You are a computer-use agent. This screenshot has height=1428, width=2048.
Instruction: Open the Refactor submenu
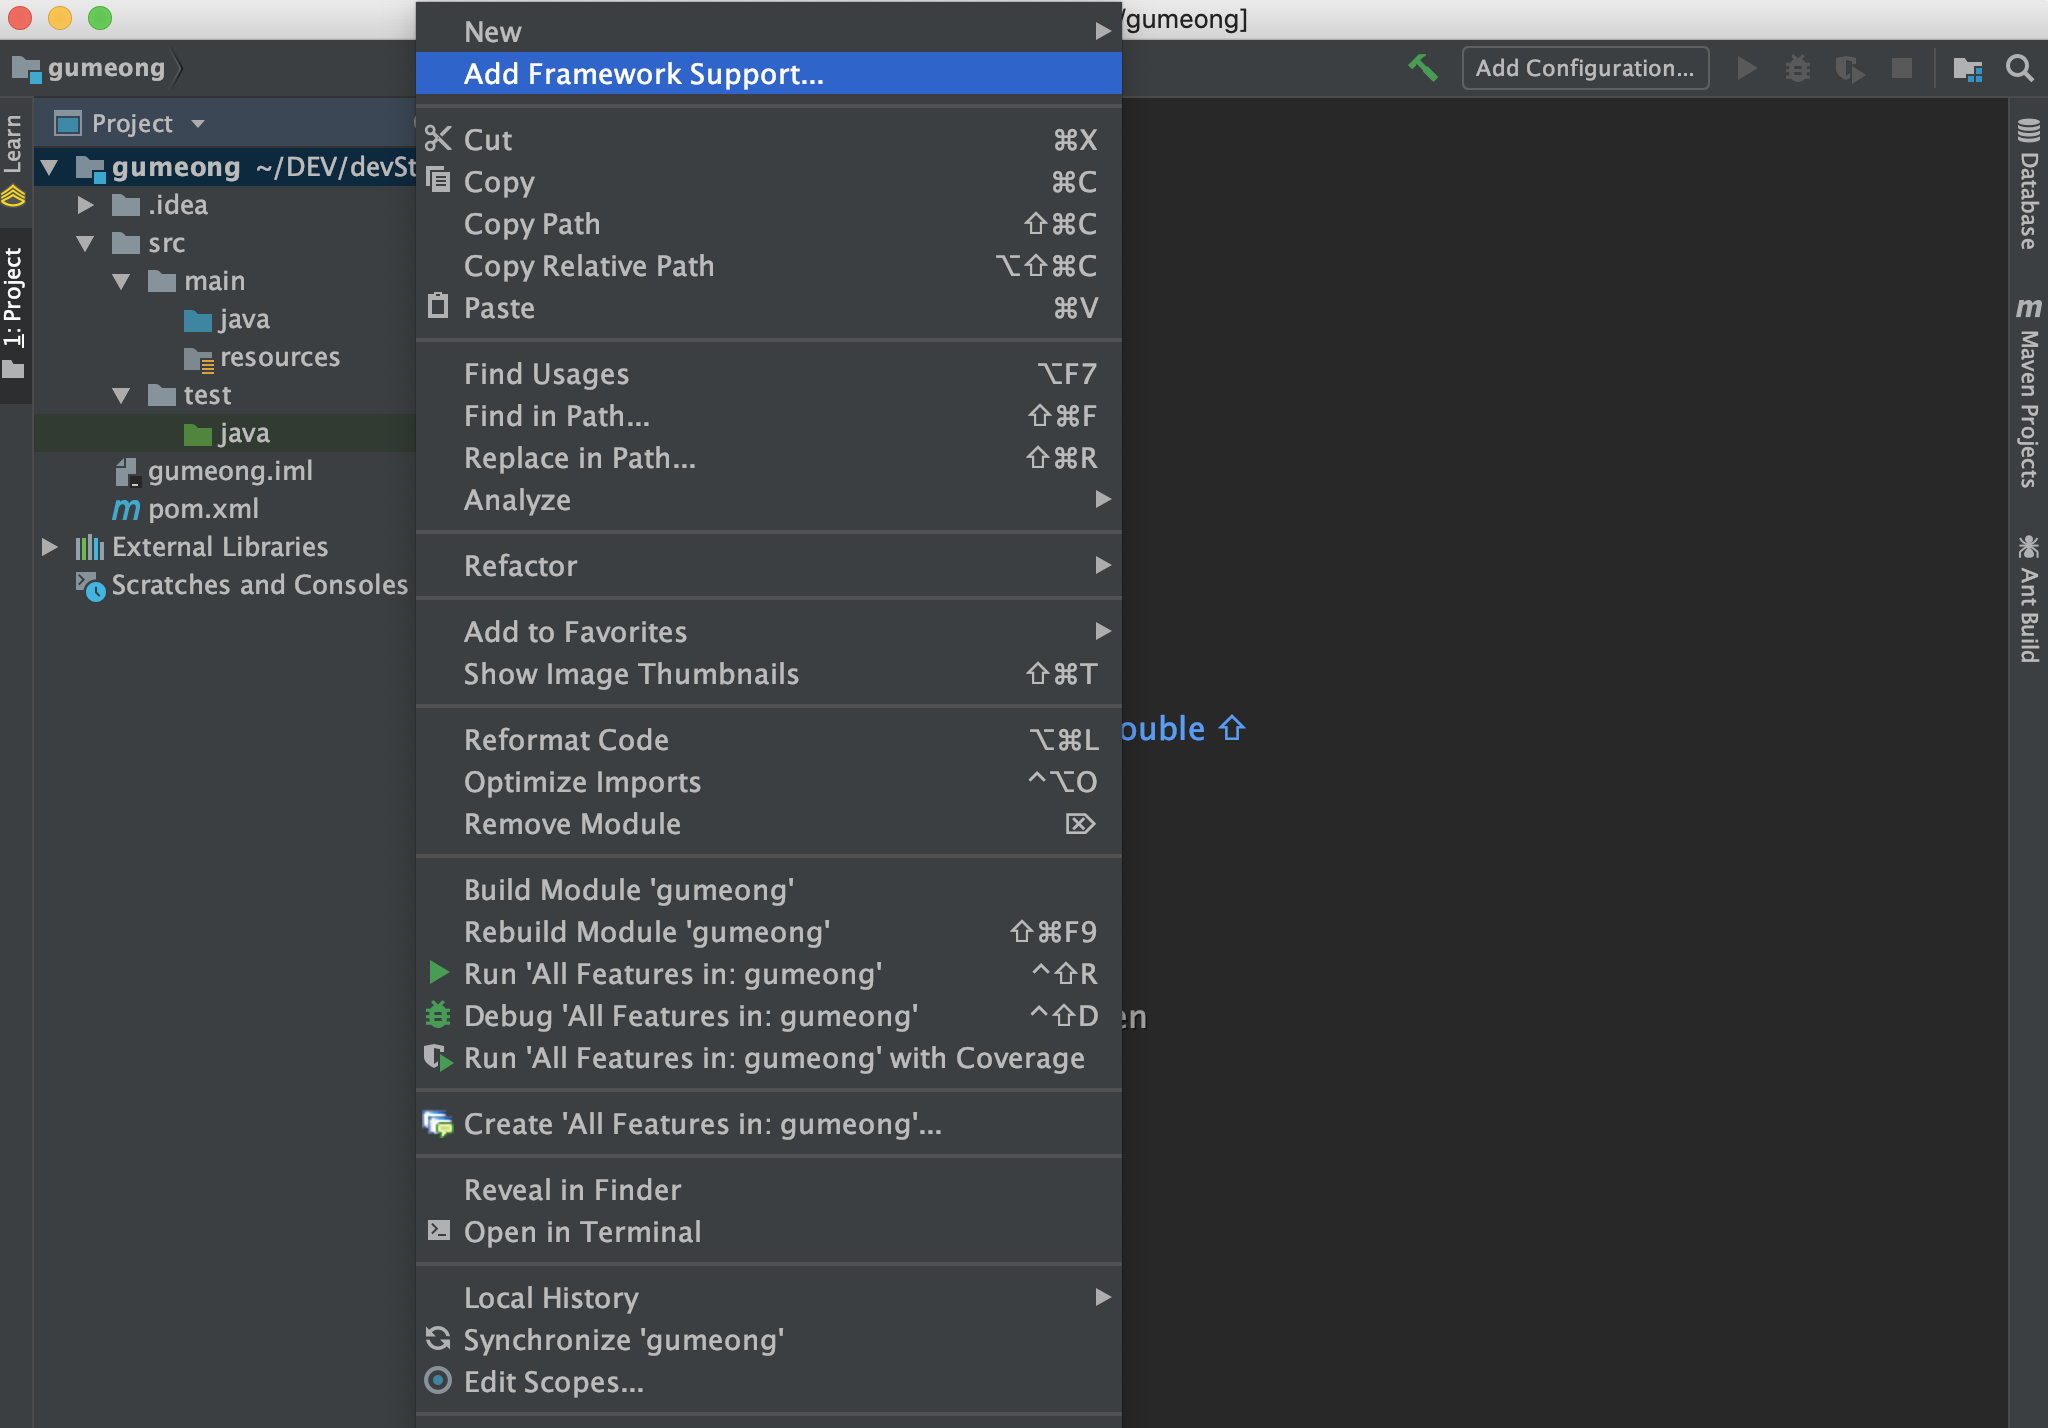pos(520,566)
